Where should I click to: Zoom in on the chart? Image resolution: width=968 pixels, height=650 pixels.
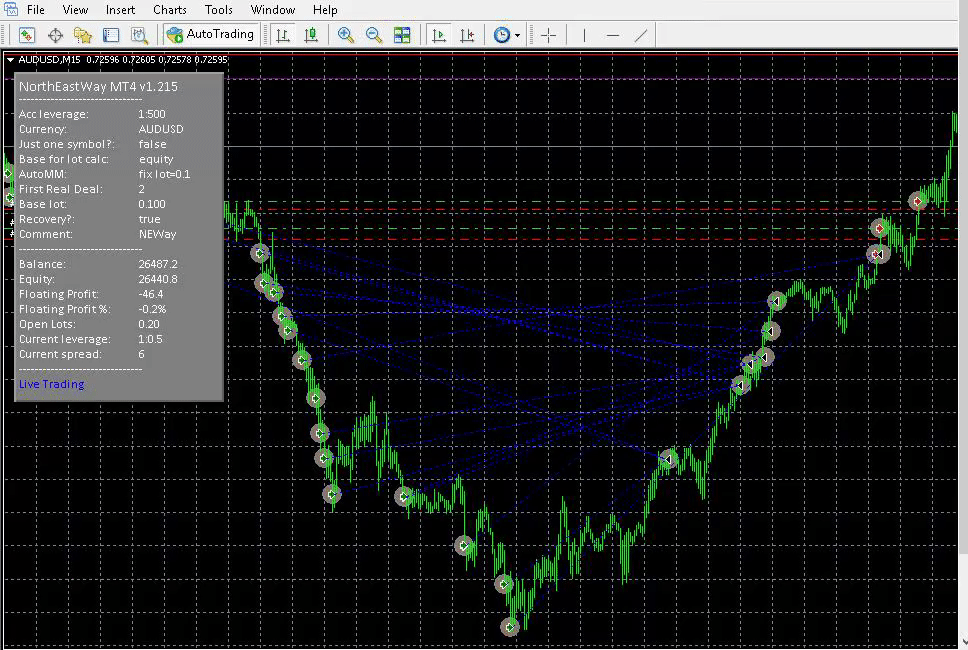pos(346,35)
